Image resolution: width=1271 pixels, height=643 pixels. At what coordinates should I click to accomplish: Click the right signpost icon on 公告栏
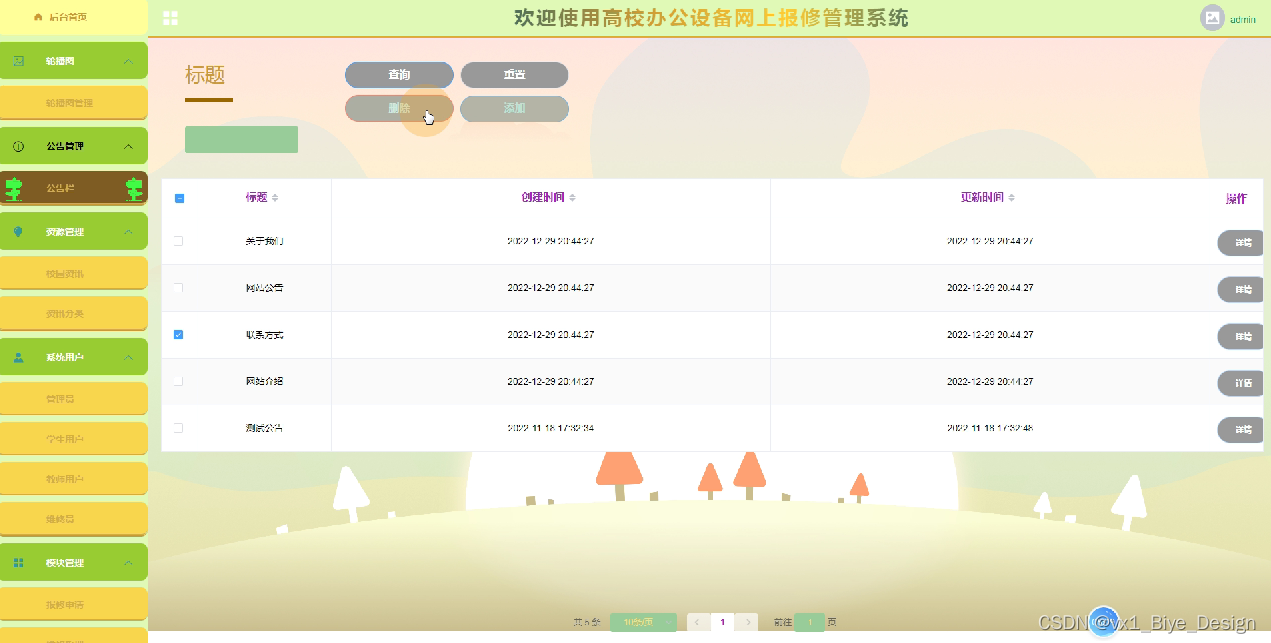(134, 188)
